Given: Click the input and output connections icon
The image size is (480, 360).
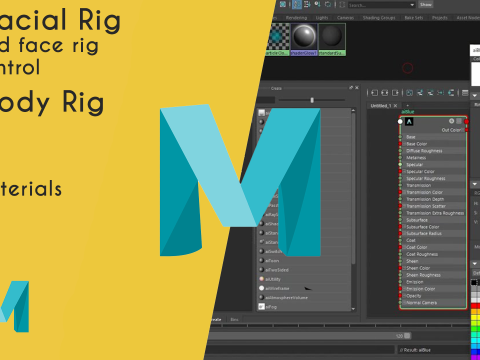Looking at the screenshot, I should [385, 93].
